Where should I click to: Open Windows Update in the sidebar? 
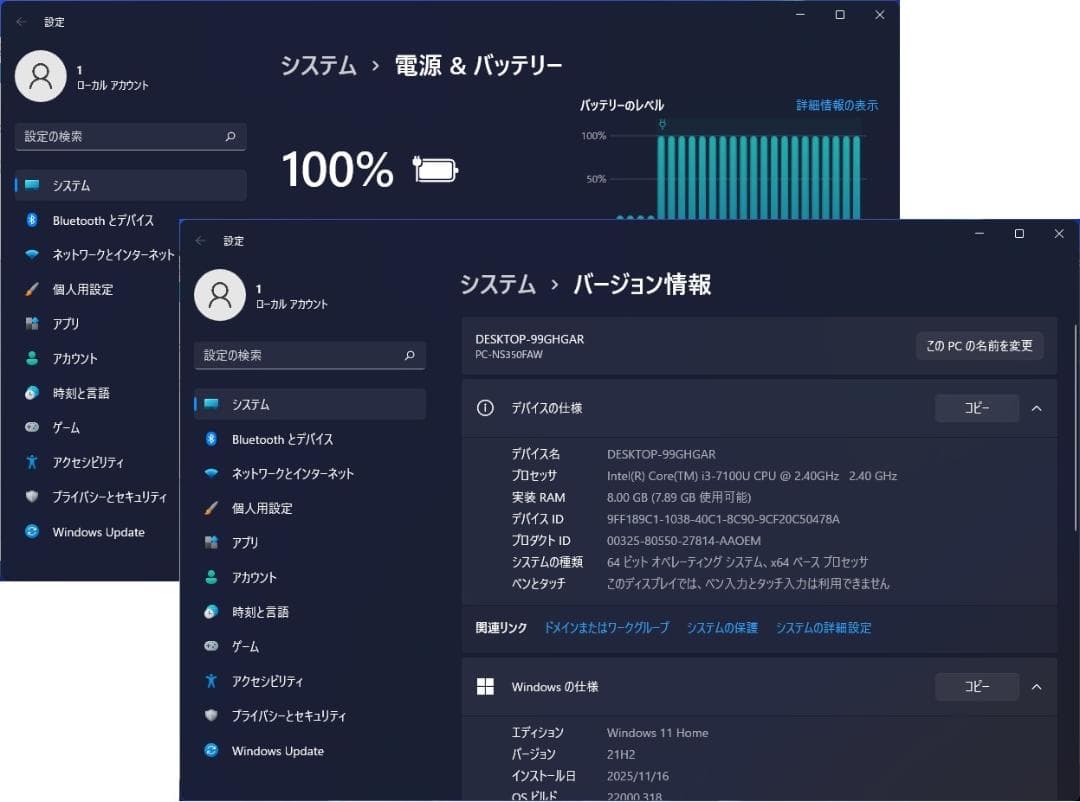tap(277, 751)
